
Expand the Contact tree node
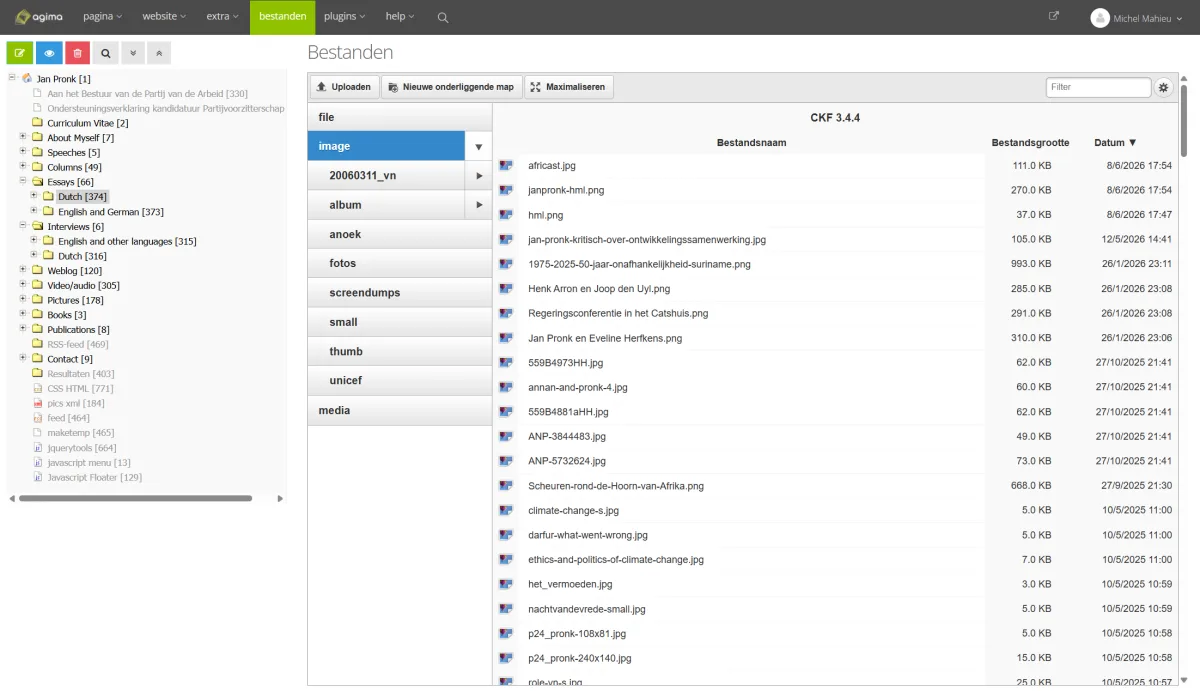click(23, 358)
